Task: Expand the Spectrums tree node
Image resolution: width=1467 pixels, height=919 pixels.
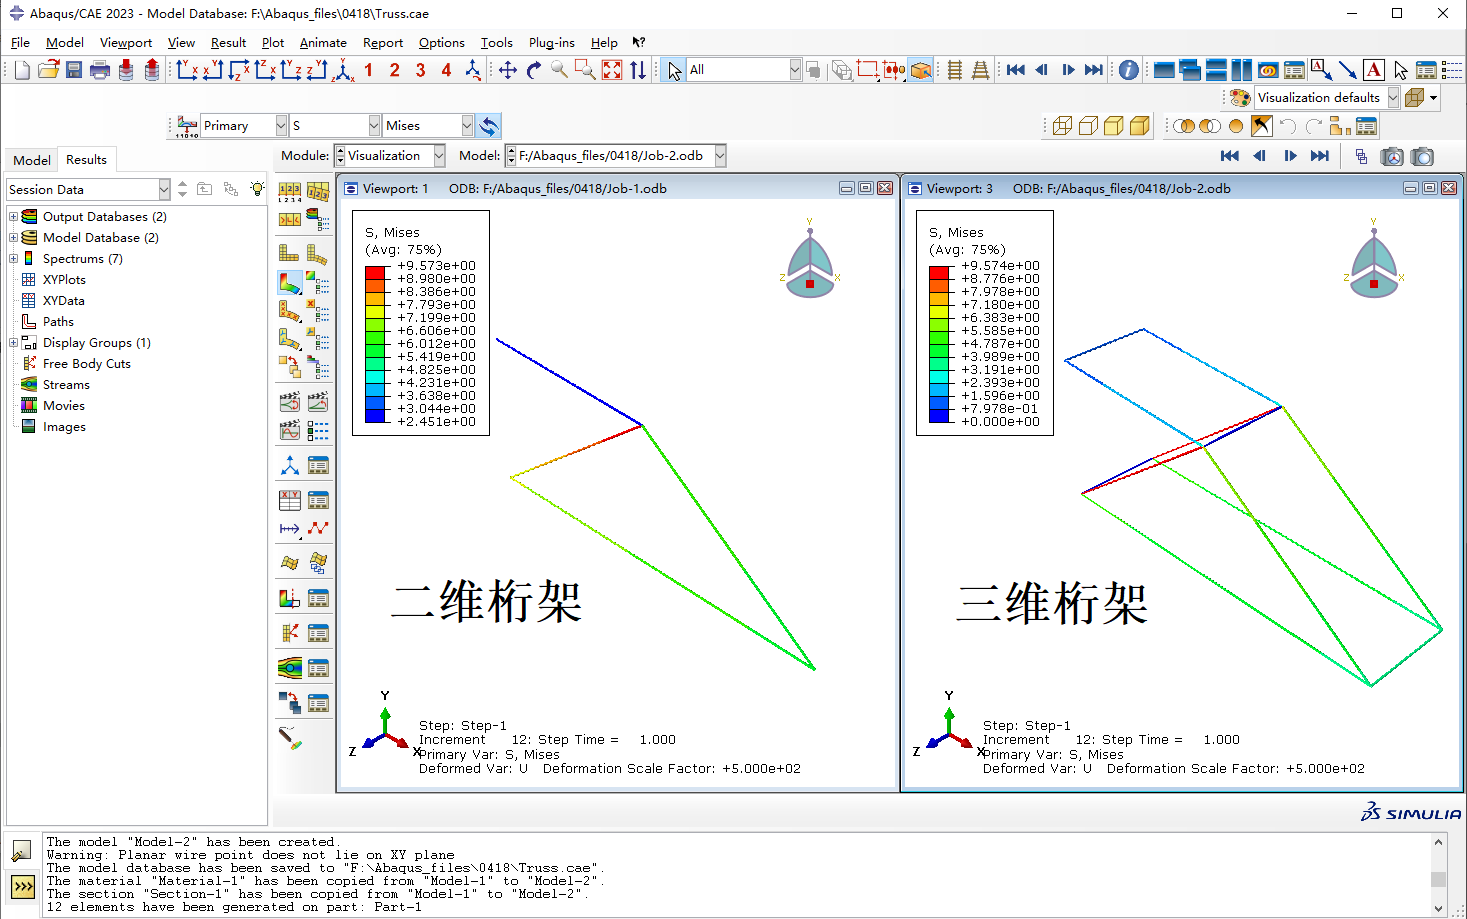Action: click(13, 258)
